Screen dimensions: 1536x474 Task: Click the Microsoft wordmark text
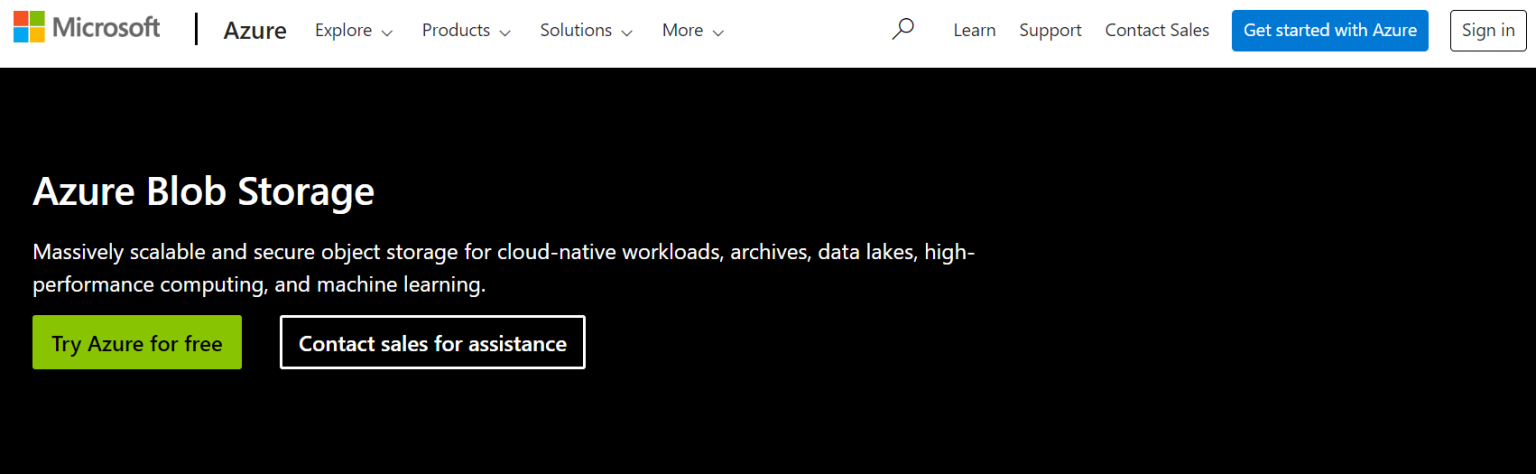[106, 28]
